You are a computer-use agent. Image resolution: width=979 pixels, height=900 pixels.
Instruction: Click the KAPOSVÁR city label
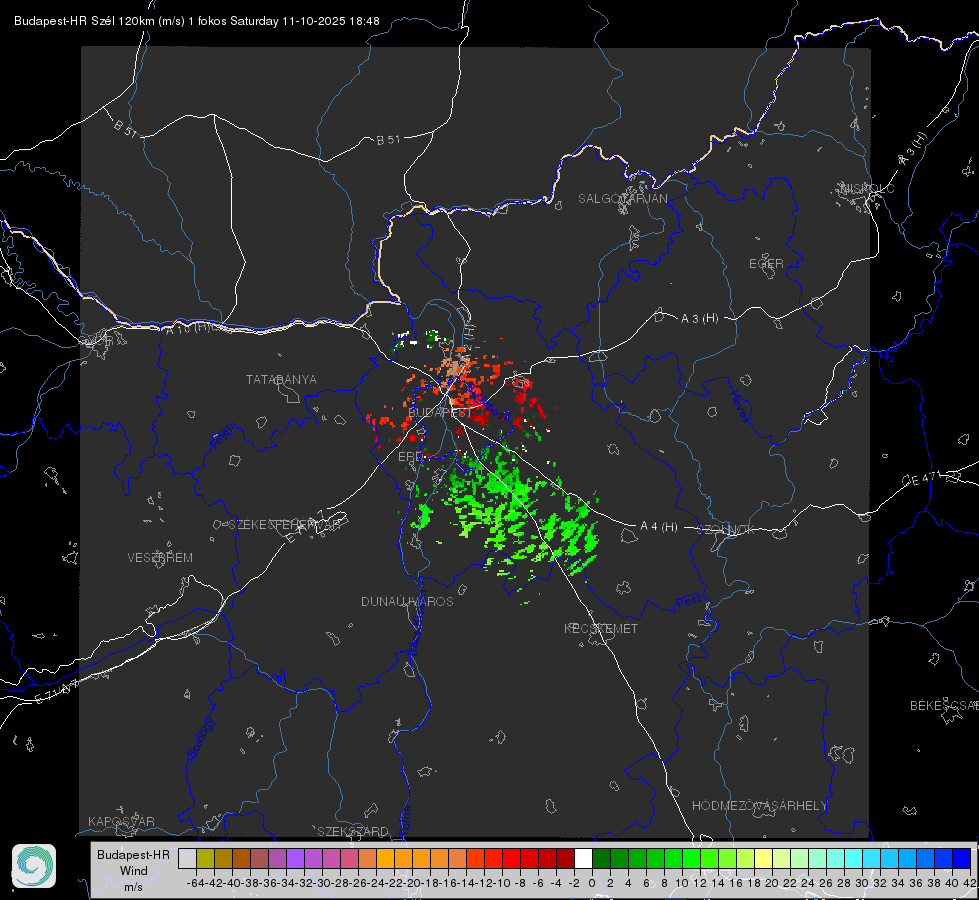tap(121, 821)
